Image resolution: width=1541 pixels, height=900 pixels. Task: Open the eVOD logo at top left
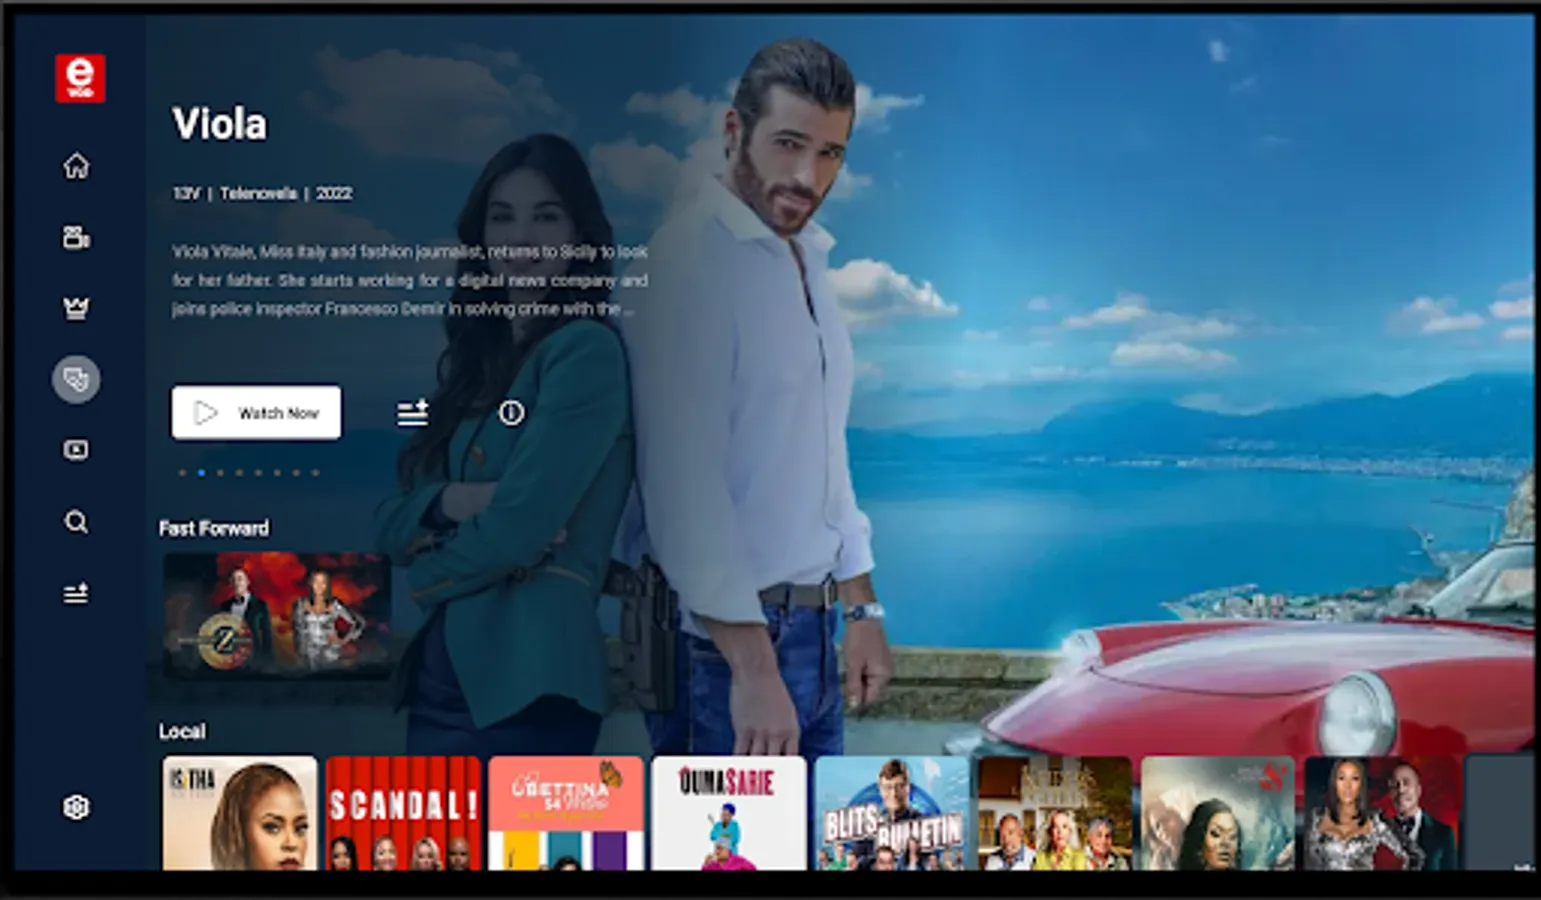tap(81, 77)
